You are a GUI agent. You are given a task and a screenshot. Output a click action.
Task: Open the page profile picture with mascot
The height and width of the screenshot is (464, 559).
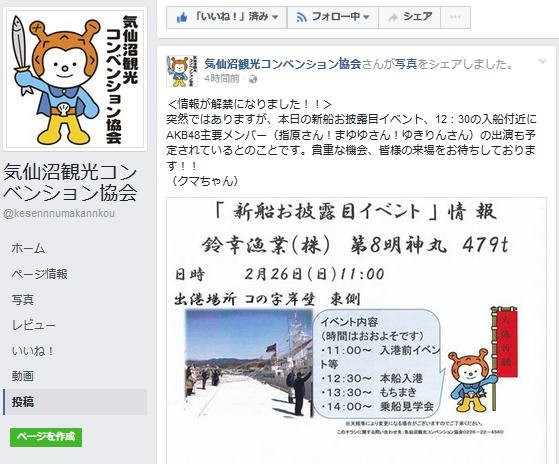tap(75, 79)
